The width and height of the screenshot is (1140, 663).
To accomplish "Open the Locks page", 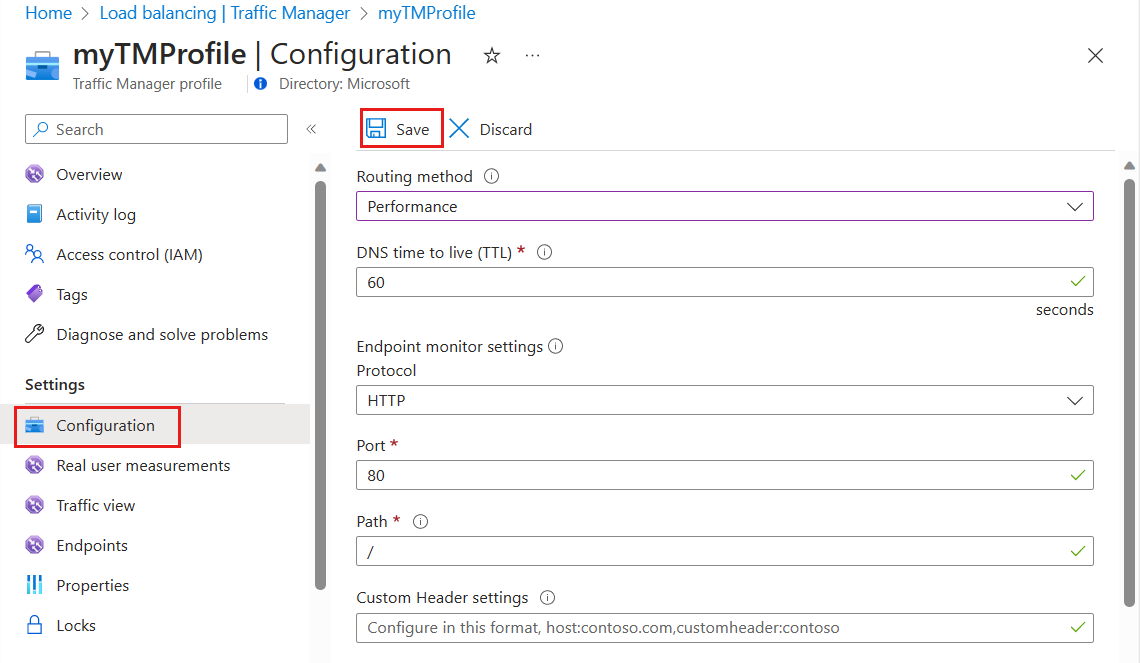I will coord(76,625).
